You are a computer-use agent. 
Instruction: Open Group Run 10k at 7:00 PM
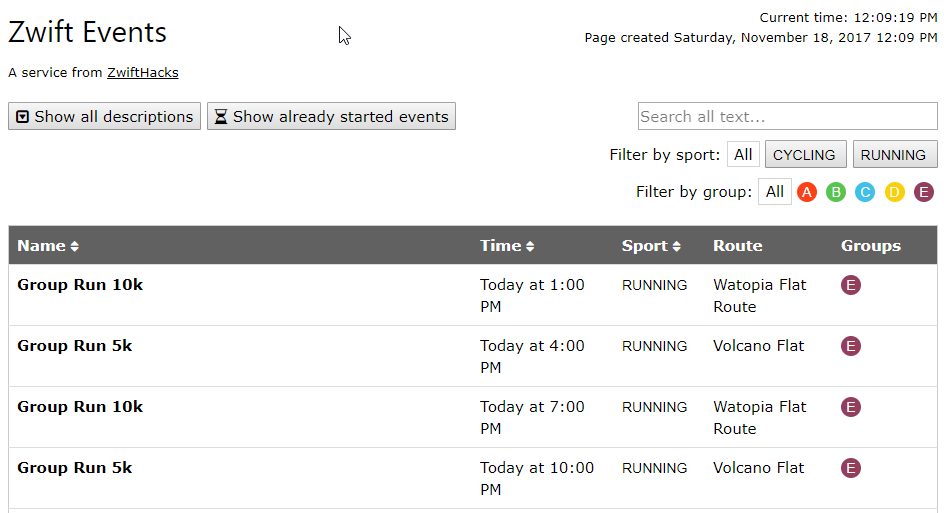pyautogui.click(x=80, y=407)
